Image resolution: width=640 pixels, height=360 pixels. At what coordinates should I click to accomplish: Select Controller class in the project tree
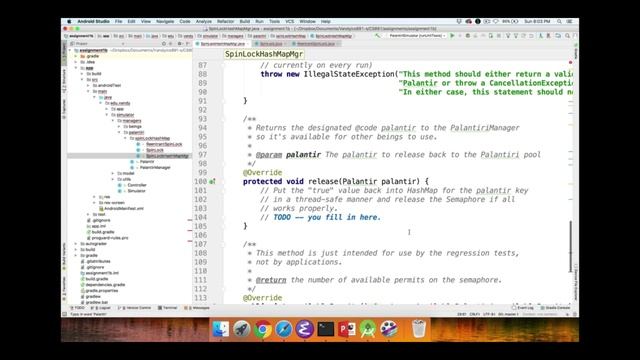pos(136,185)
